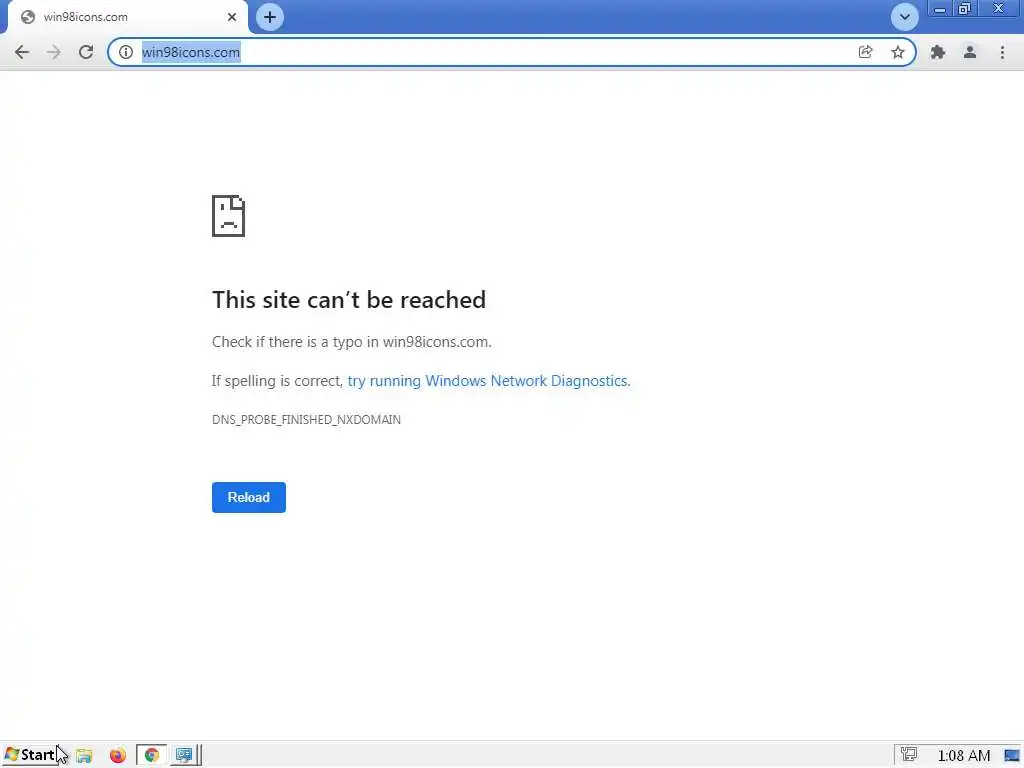This screenshot has height=768, width=1024.
Task: Go back to the previous page
Action: 22,52
